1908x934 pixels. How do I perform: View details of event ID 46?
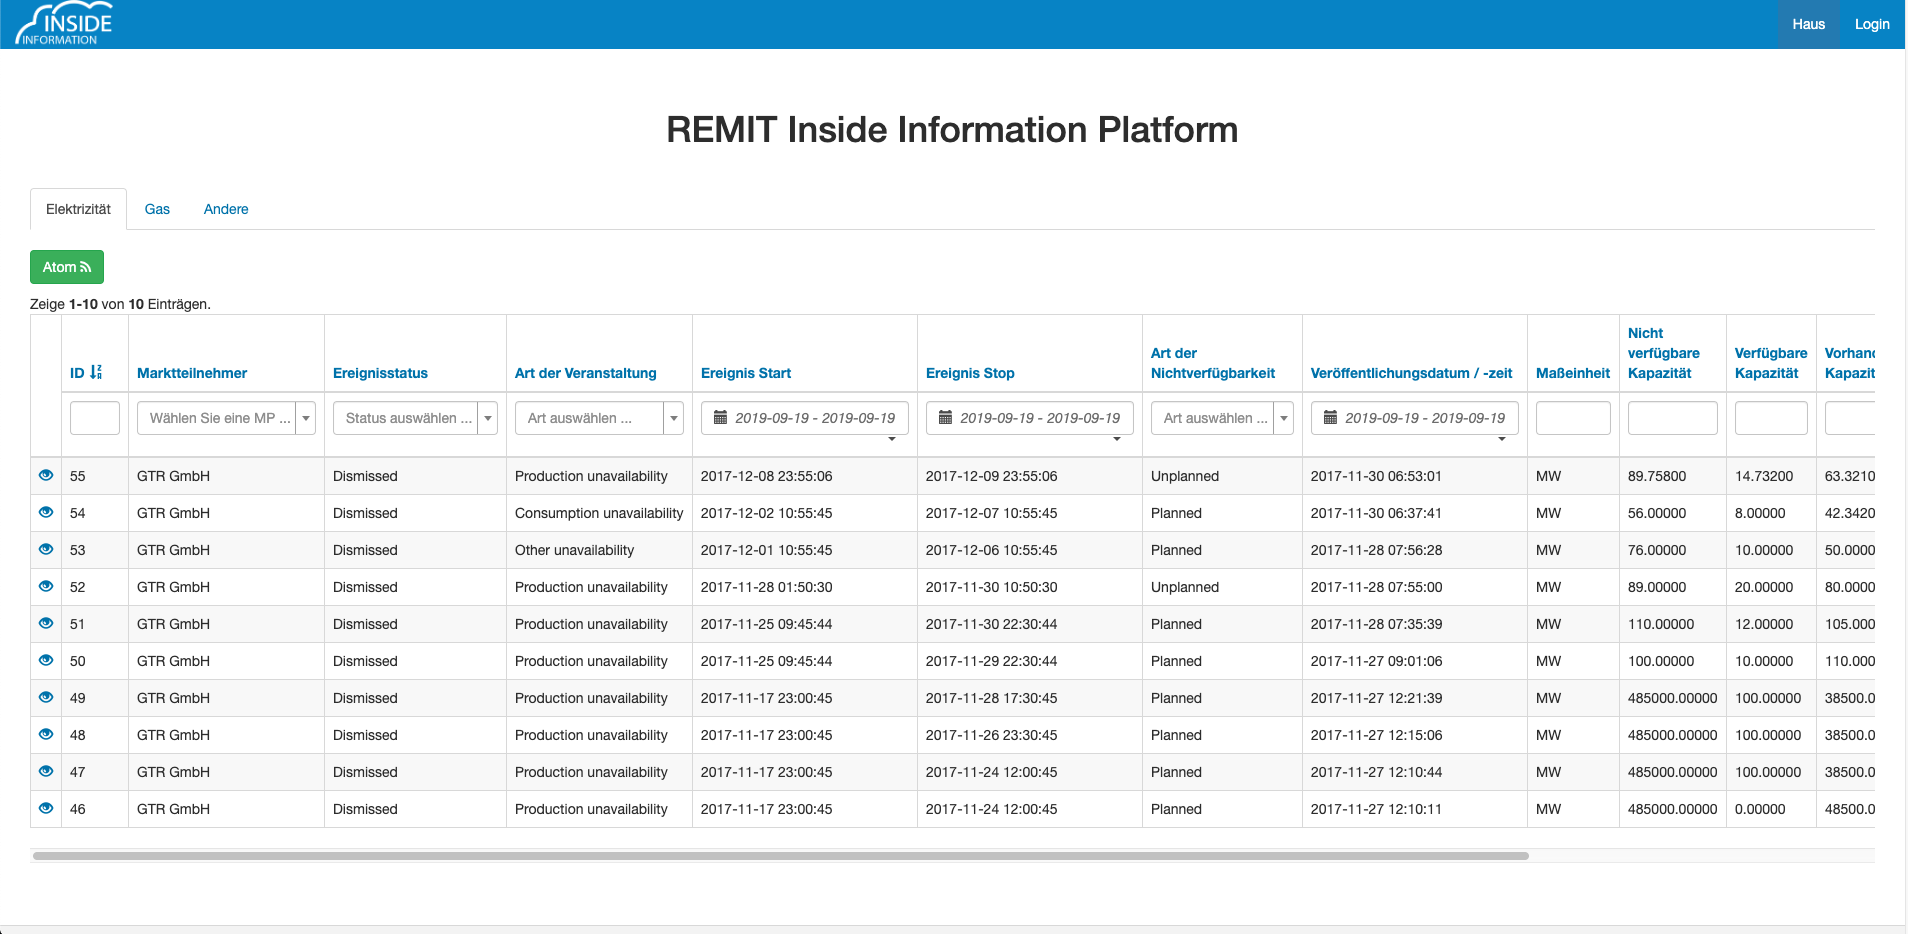coord(45,808)
